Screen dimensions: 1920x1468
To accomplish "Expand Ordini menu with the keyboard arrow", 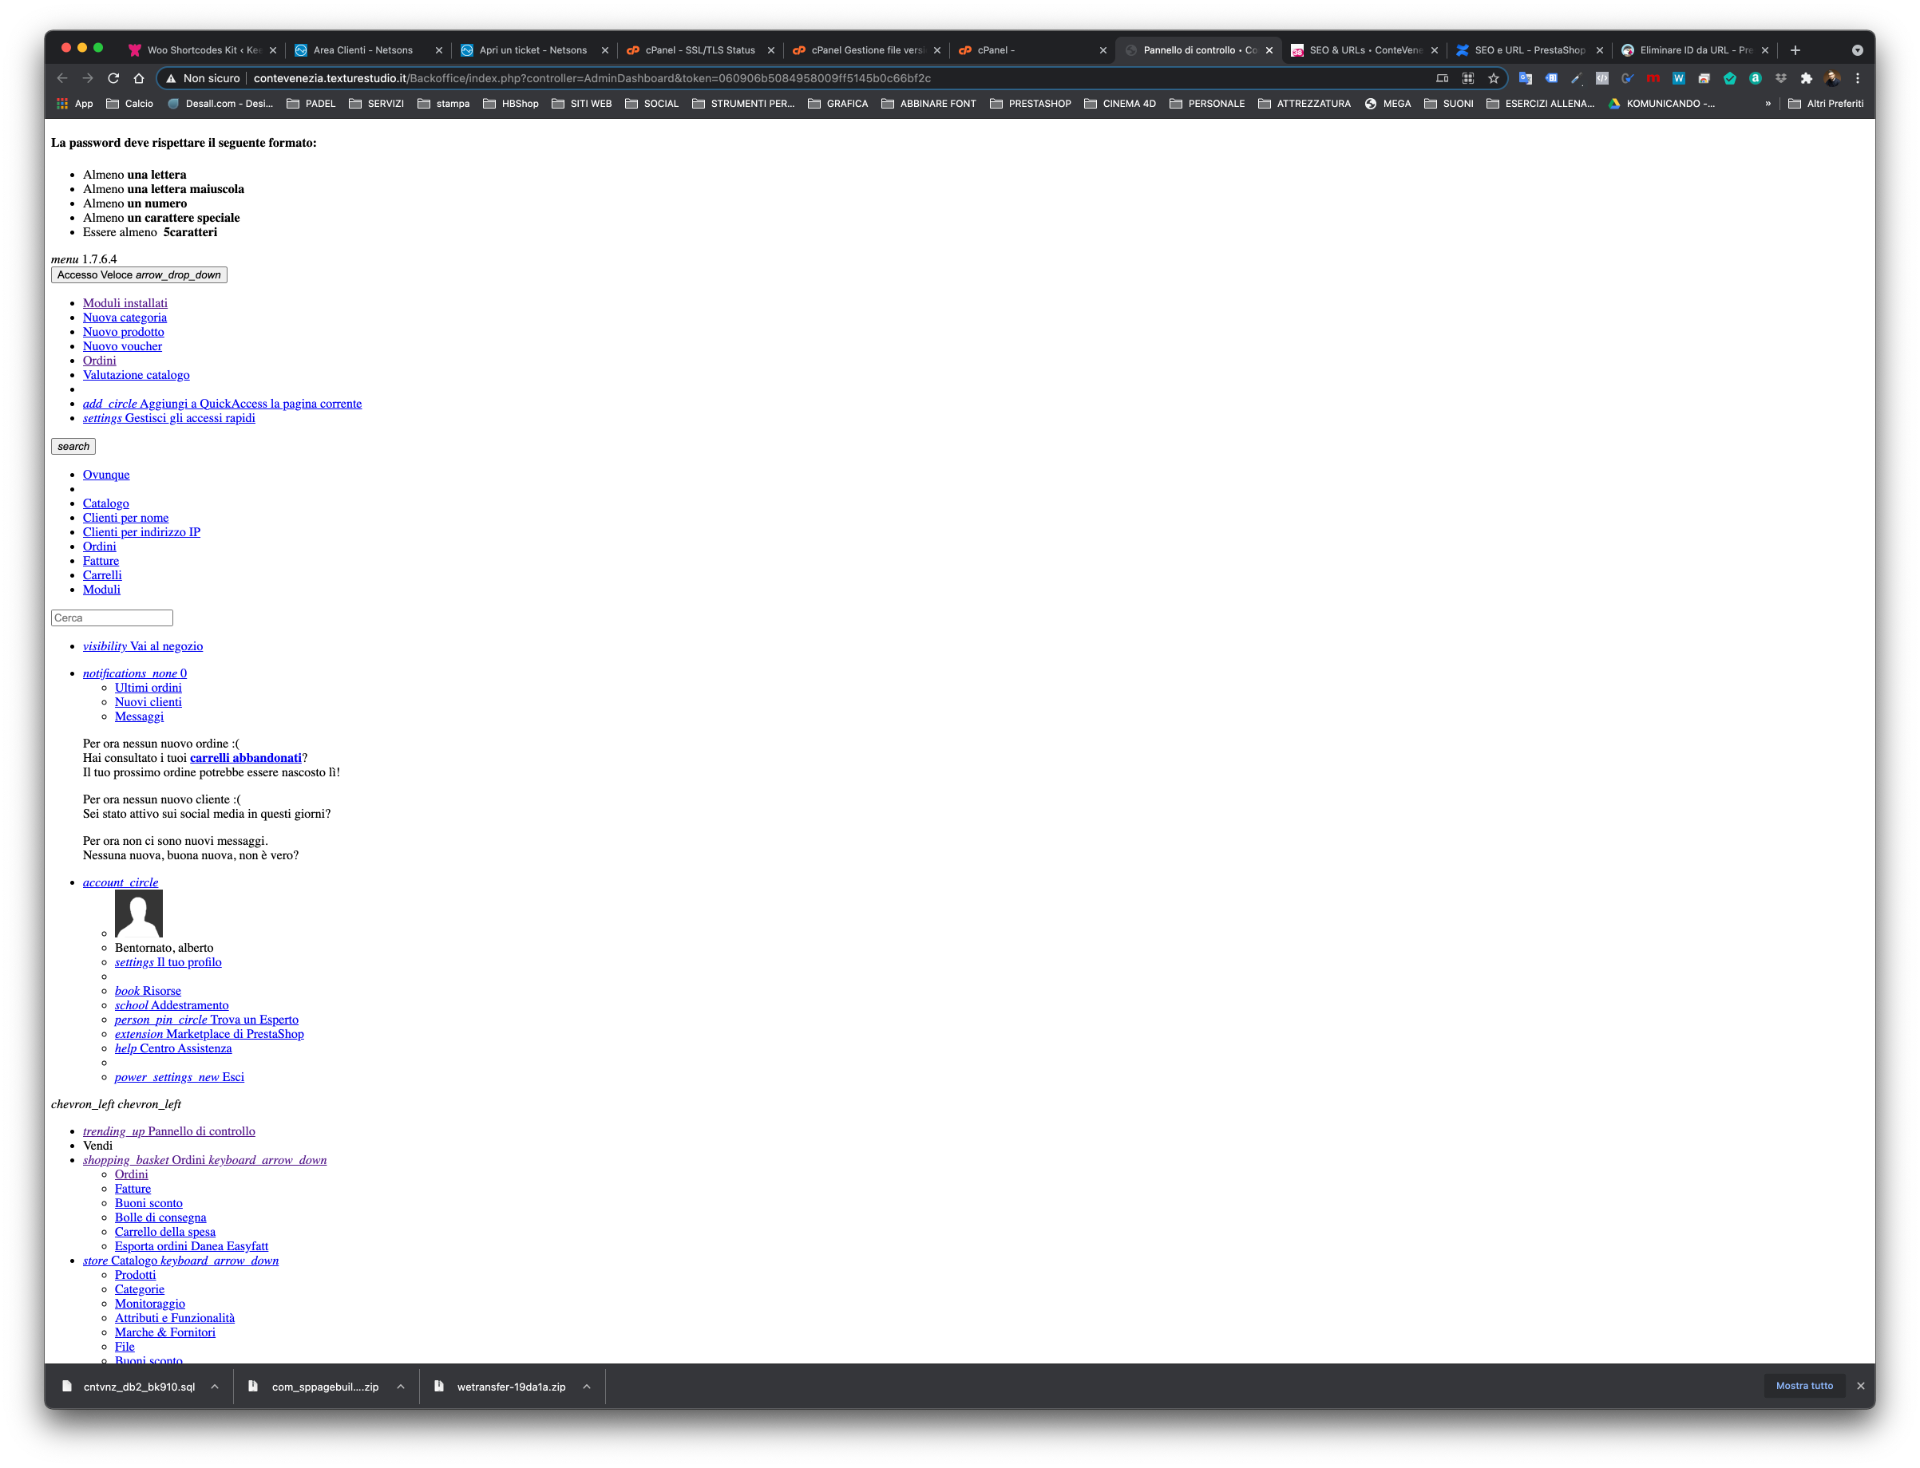I will tap(268, 1160).
